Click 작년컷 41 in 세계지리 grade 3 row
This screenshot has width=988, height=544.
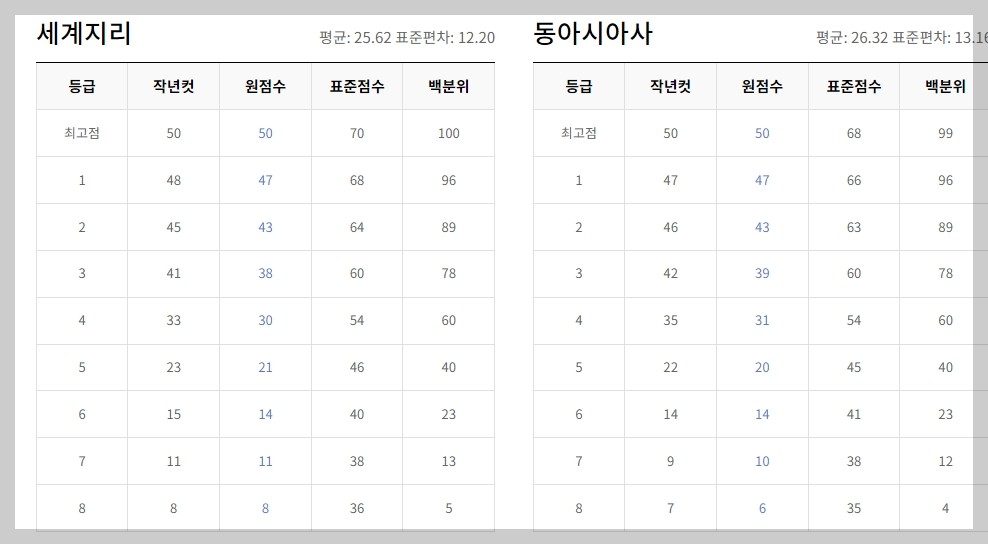pos(173,274)
